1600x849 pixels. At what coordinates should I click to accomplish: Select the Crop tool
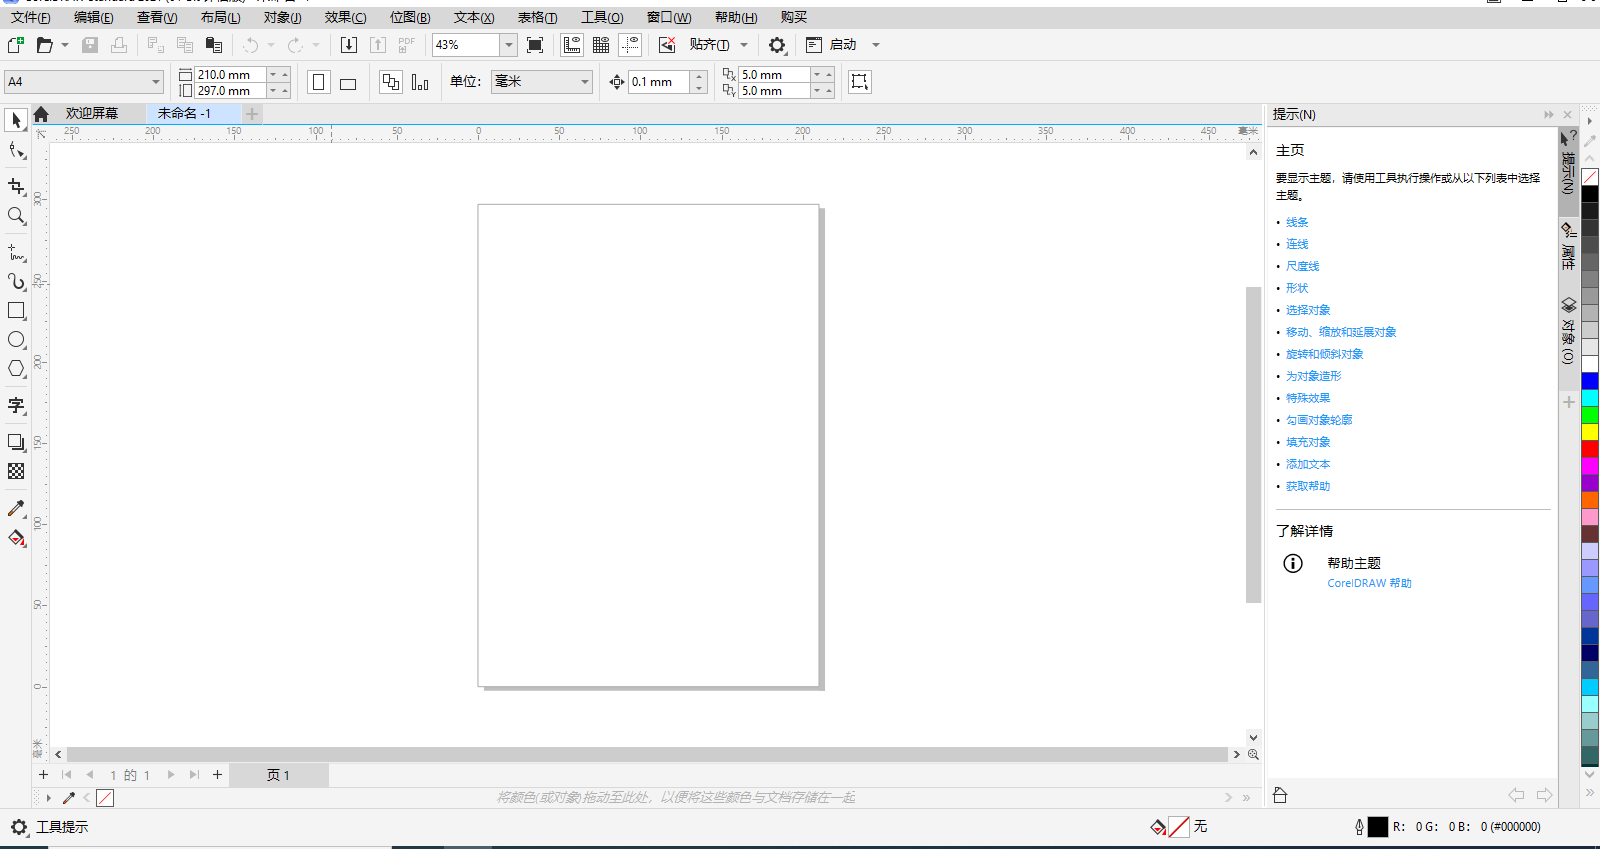pyautogui.click(x=16, y=187)
